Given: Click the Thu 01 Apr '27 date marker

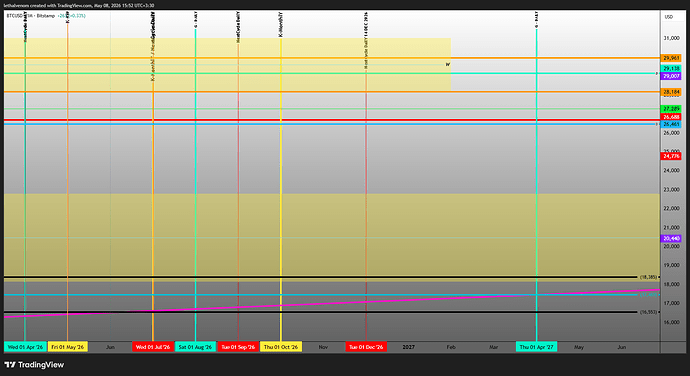Looking at the screenshot, I should click(x=536, y=347).
